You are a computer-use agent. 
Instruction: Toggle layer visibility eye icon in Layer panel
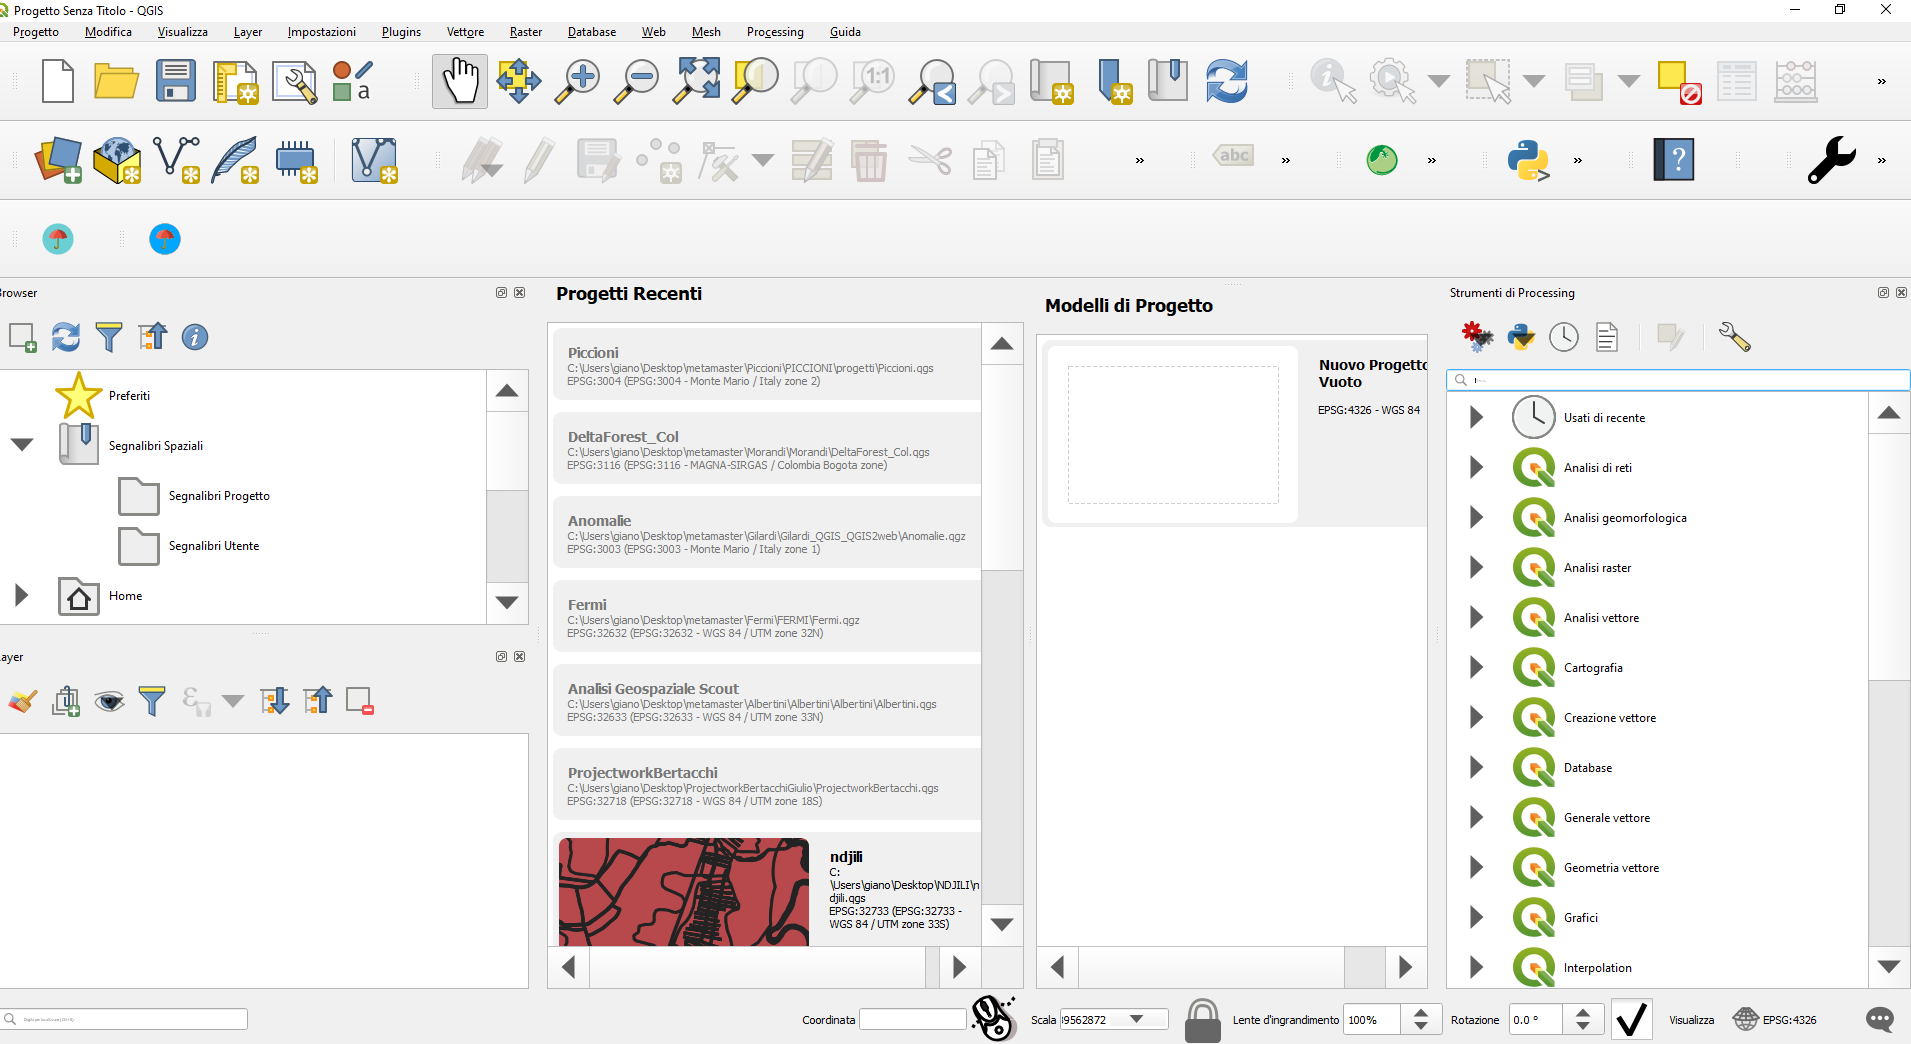coord(109,701)
